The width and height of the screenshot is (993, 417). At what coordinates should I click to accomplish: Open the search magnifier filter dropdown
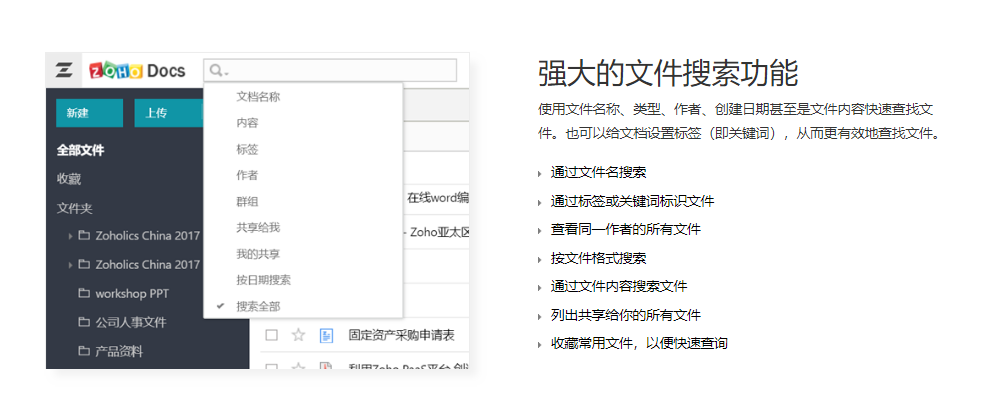(x=218, y=70)
